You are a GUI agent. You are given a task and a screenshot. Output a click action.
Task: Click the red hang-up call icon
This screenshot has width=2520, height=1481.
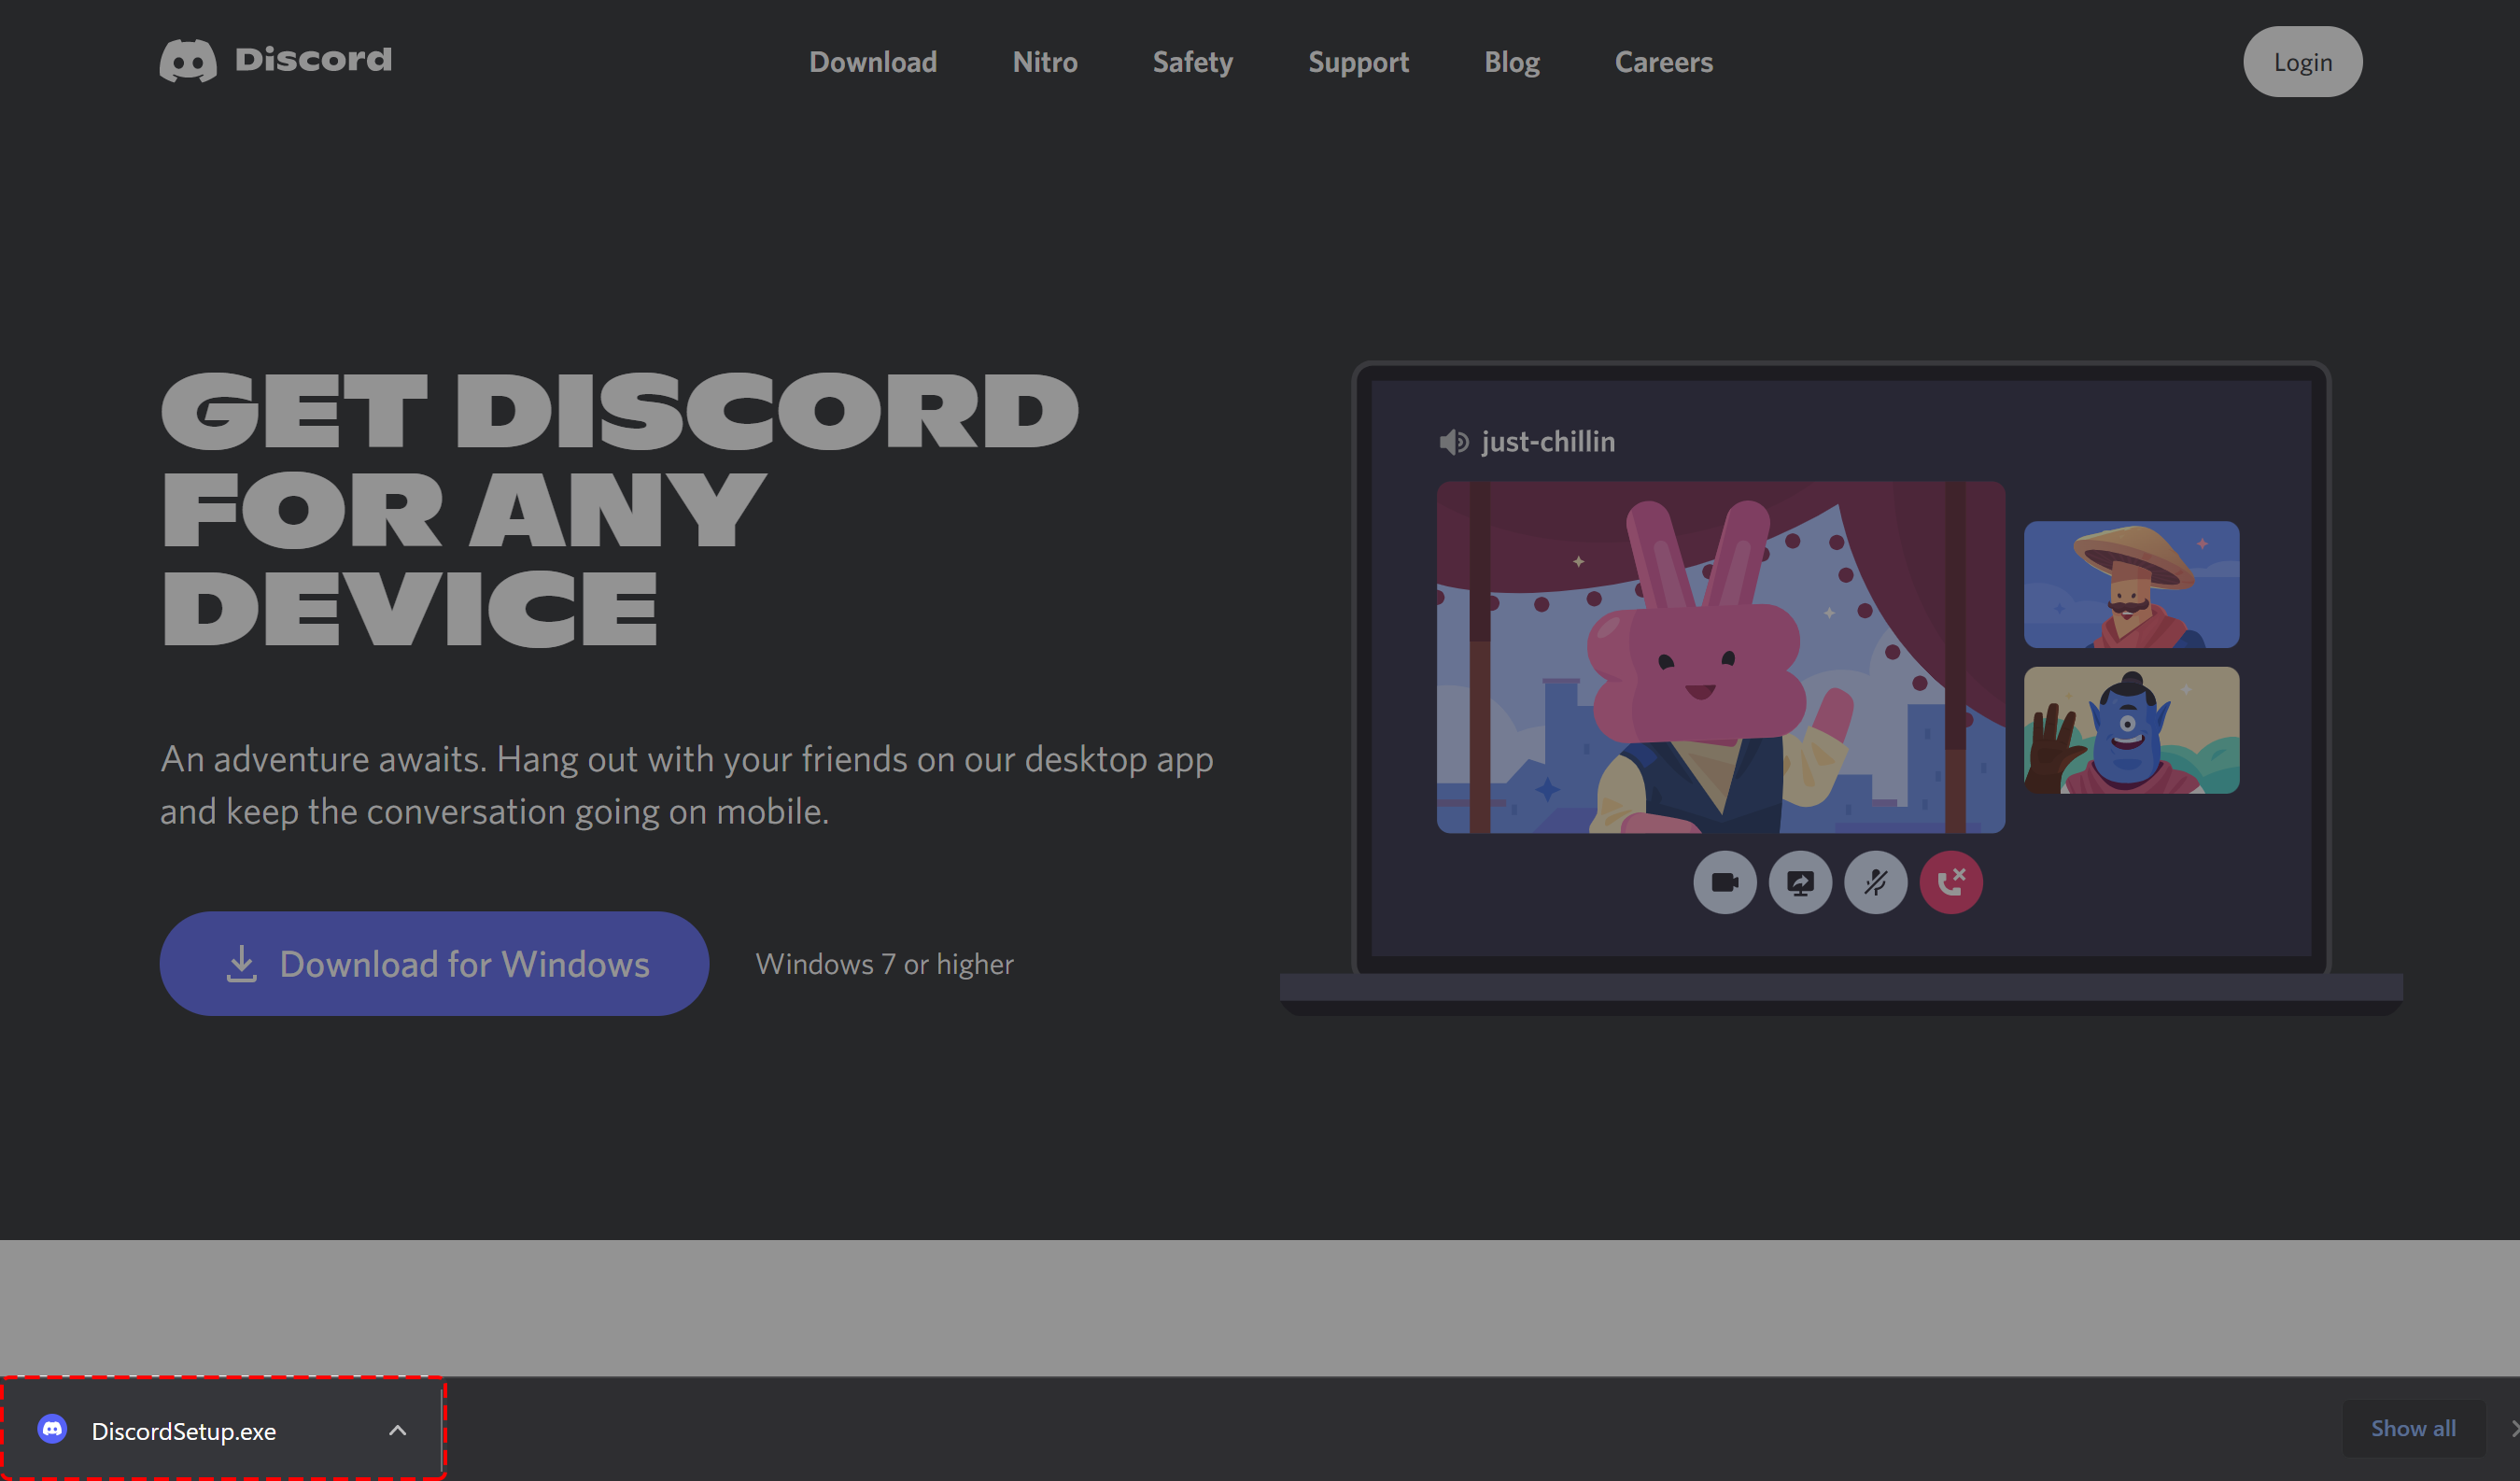1950,882
